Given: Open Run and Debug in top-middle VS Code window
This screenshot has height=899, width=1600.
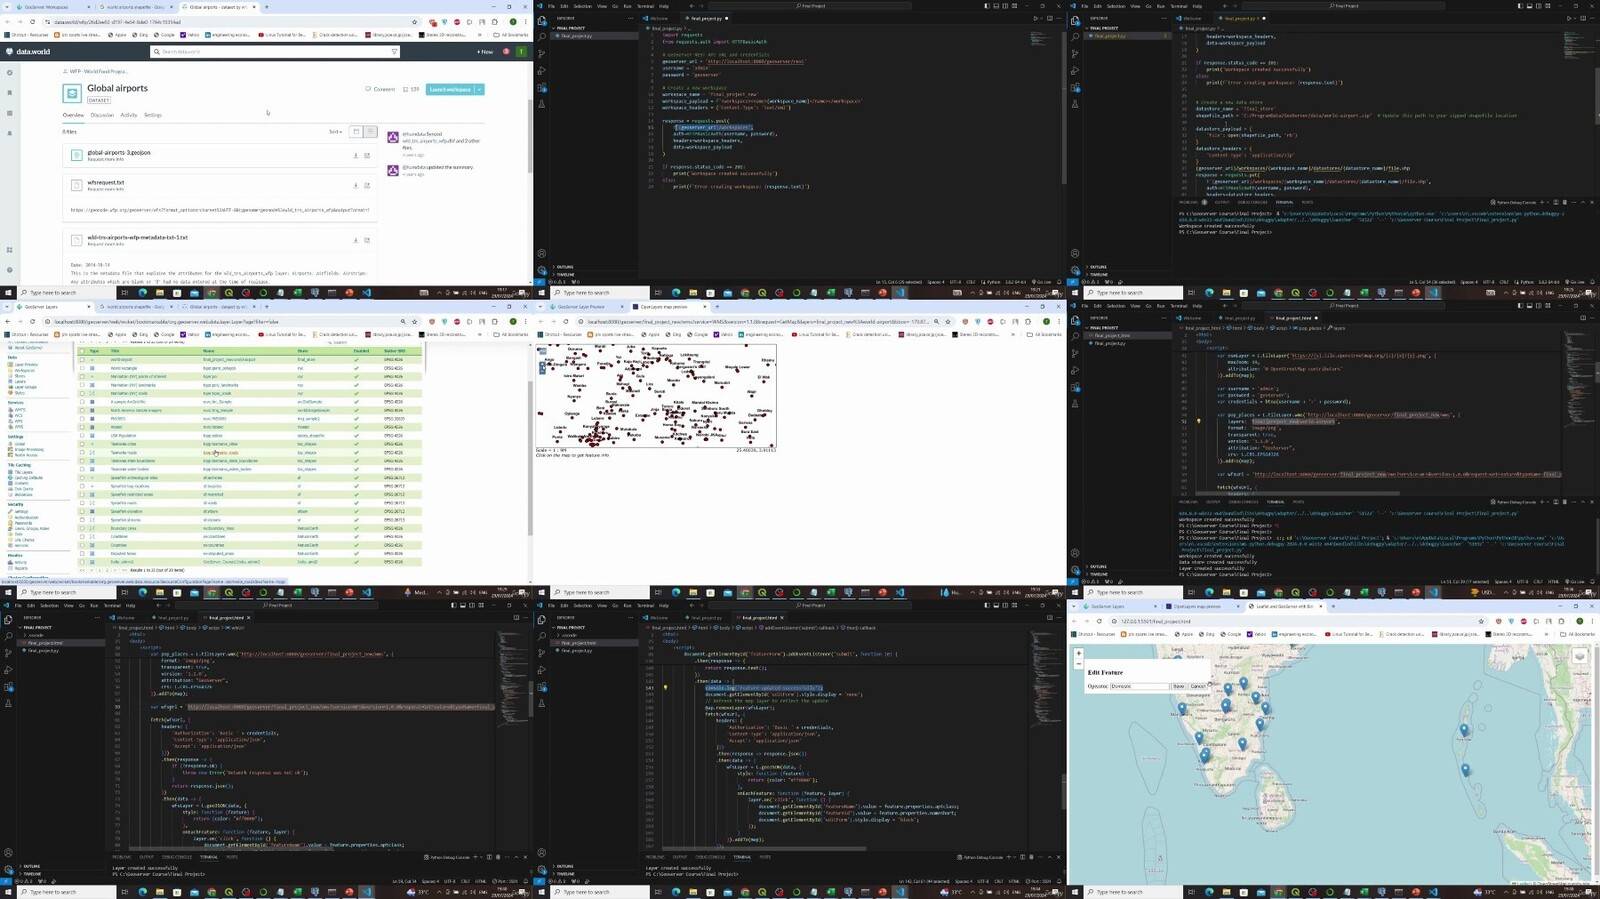Looking at the screenshot, I should (x=542, y=71).
